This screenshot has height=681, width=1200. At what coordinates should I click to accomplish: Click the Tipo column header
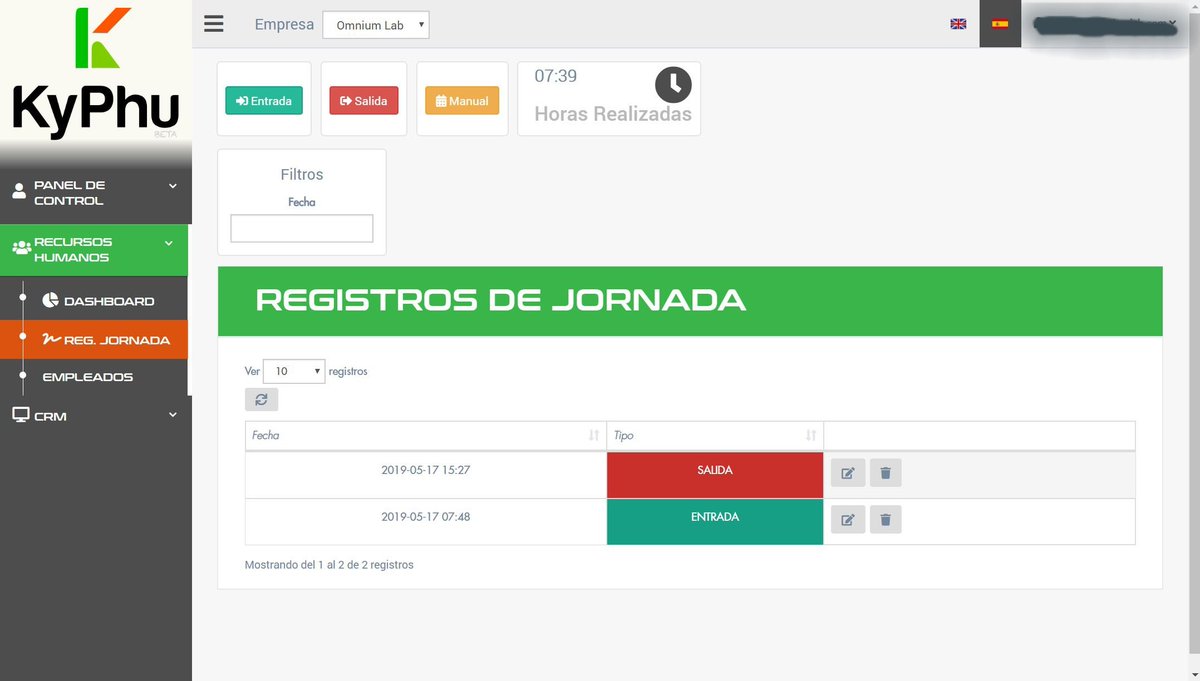point(715,435)
